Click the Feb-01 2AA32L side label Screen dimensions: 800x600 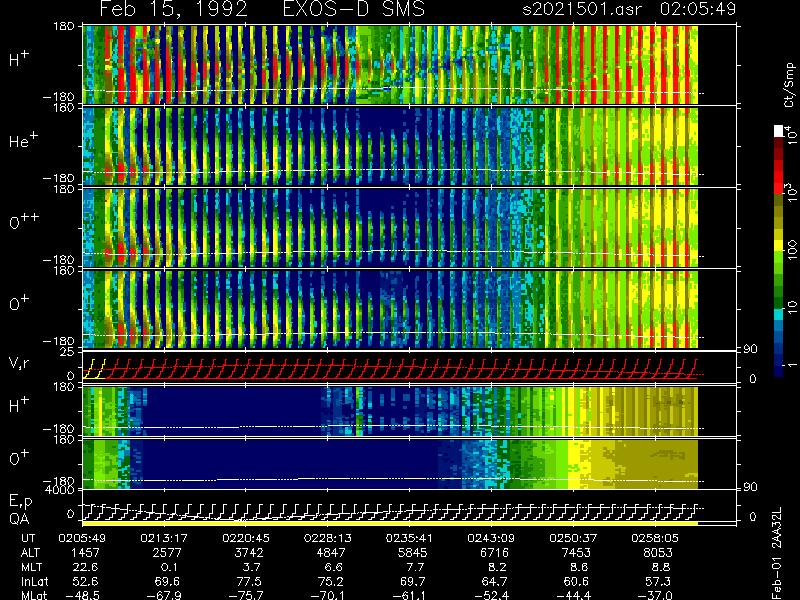tap(777, 553)
